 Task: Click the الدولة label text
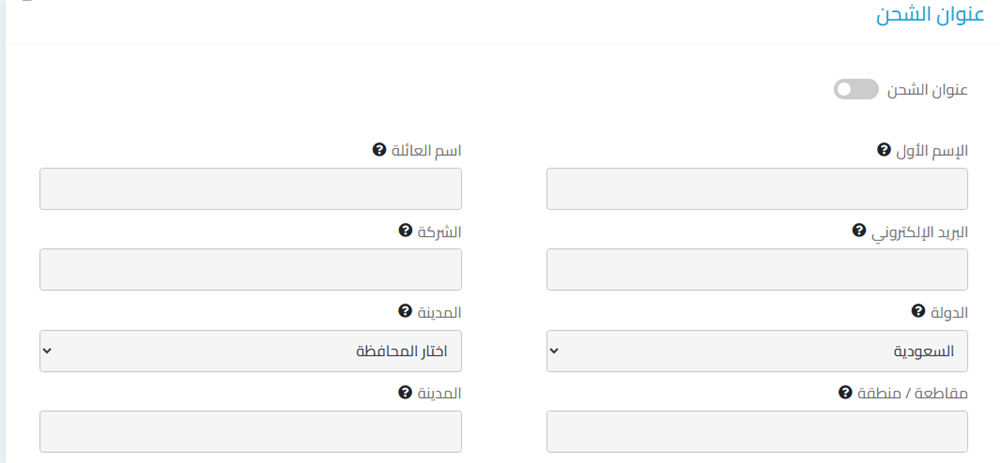(949, 313)
